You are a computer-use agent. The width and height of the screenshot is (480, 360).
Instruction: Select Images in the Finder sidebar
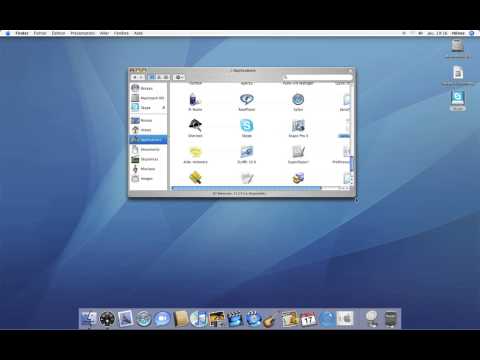148,178
